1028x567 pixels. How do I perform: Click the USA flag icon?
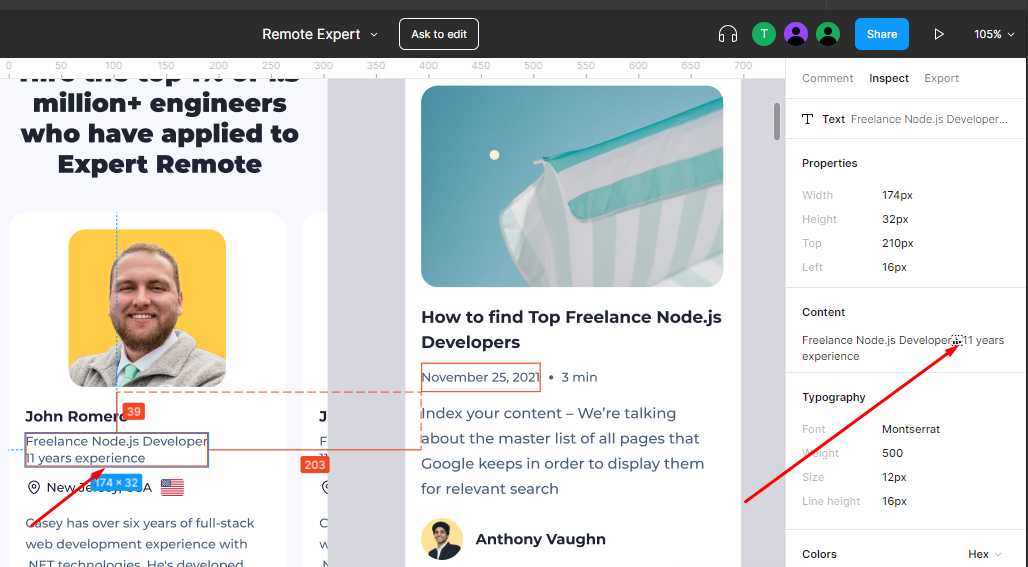point(172,487)
